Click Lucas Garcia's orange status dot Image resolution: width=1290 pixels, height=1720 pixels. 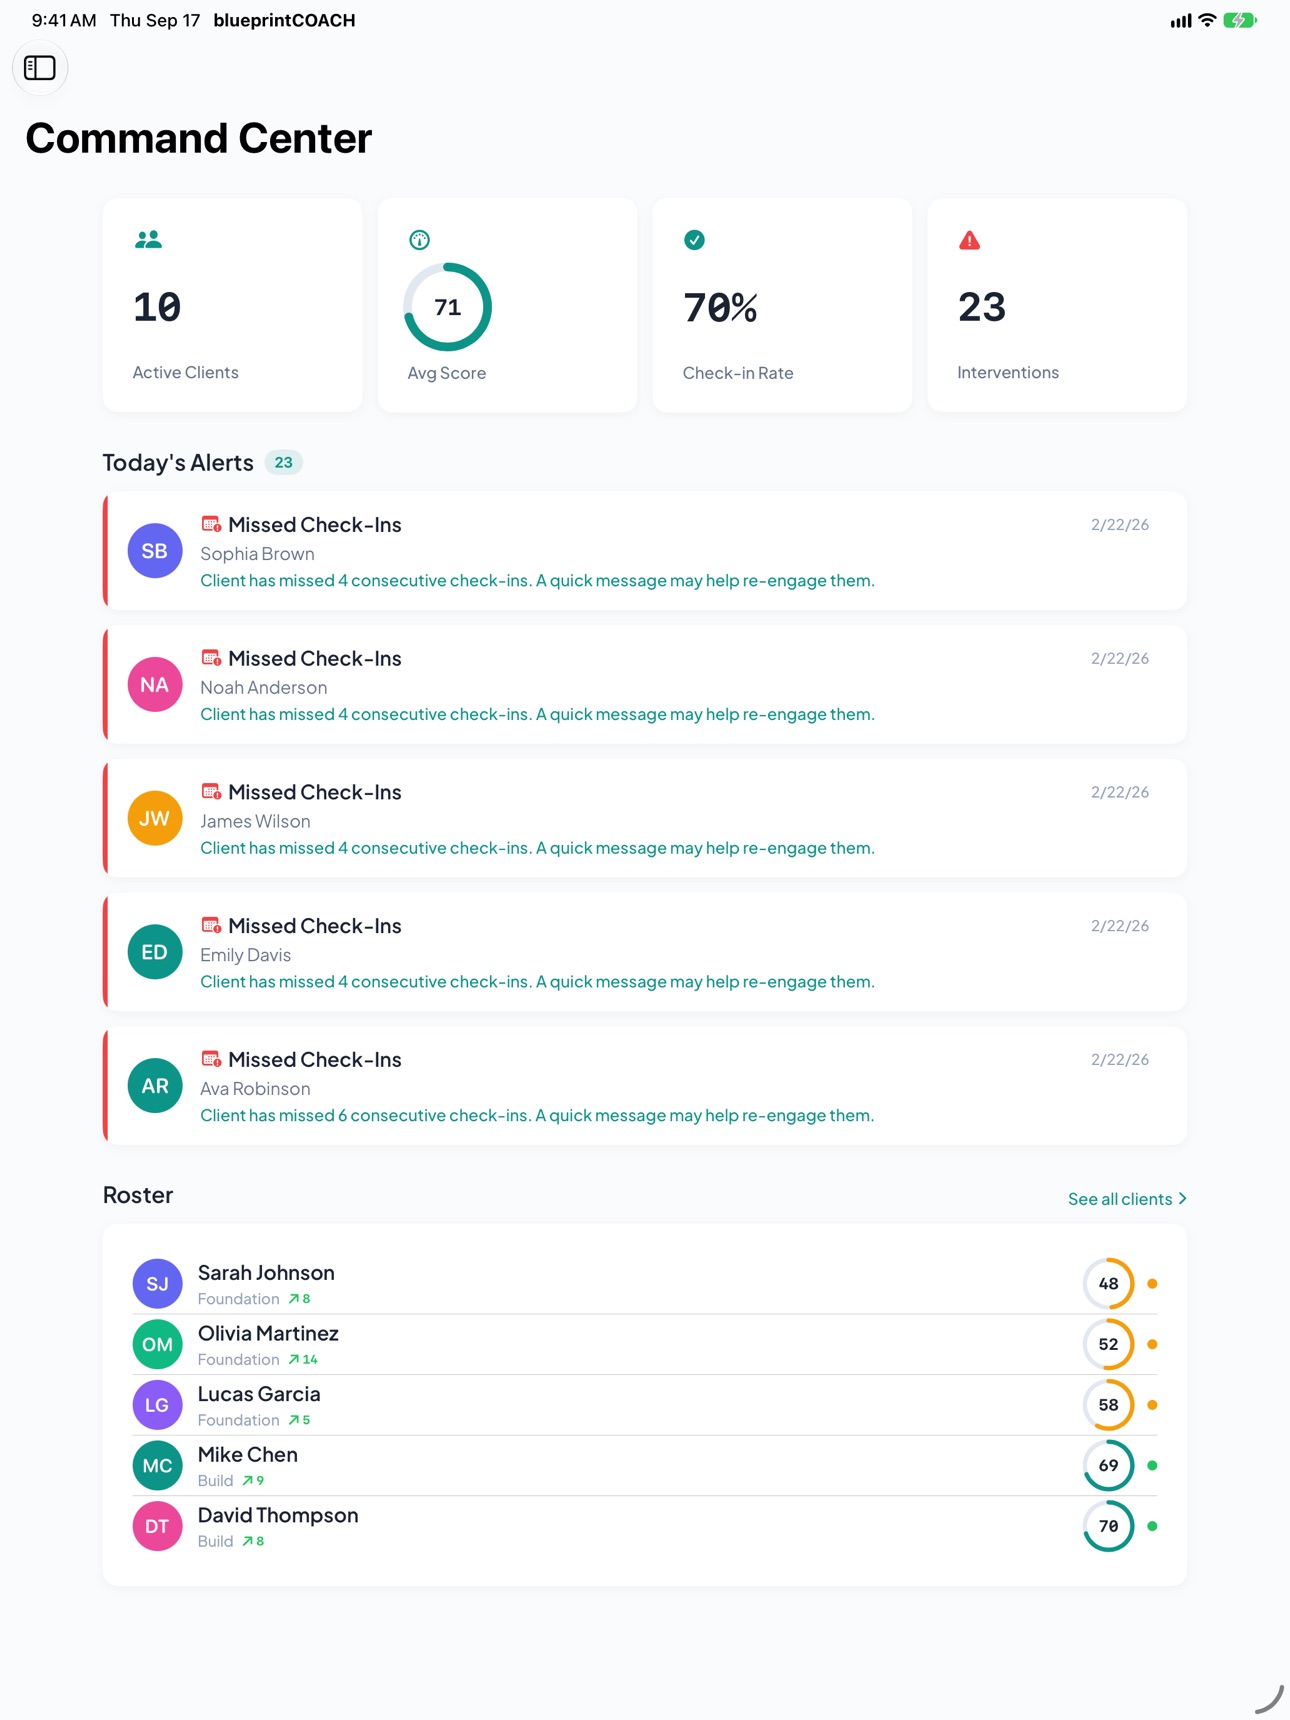pyautogui.click(x=1152, y=1405)
